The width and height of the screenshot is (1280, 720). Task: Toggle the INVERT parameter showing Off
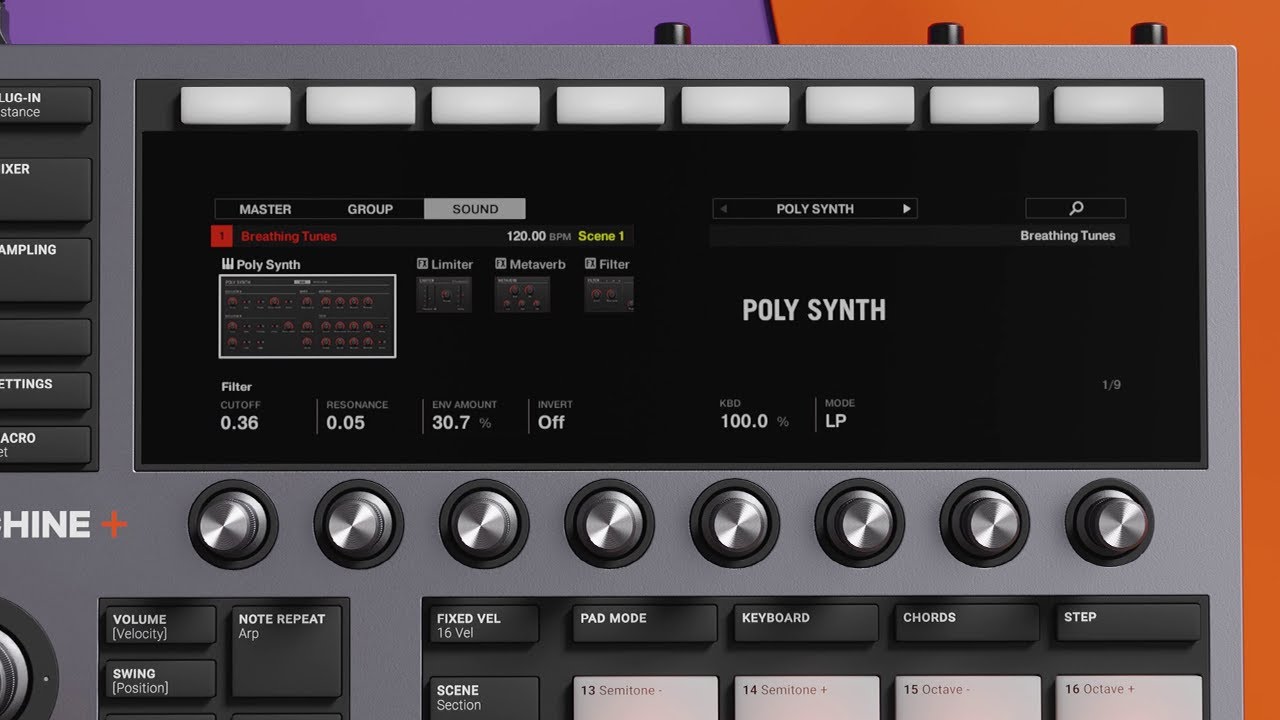pyautogui.click(x=551, y=423)
